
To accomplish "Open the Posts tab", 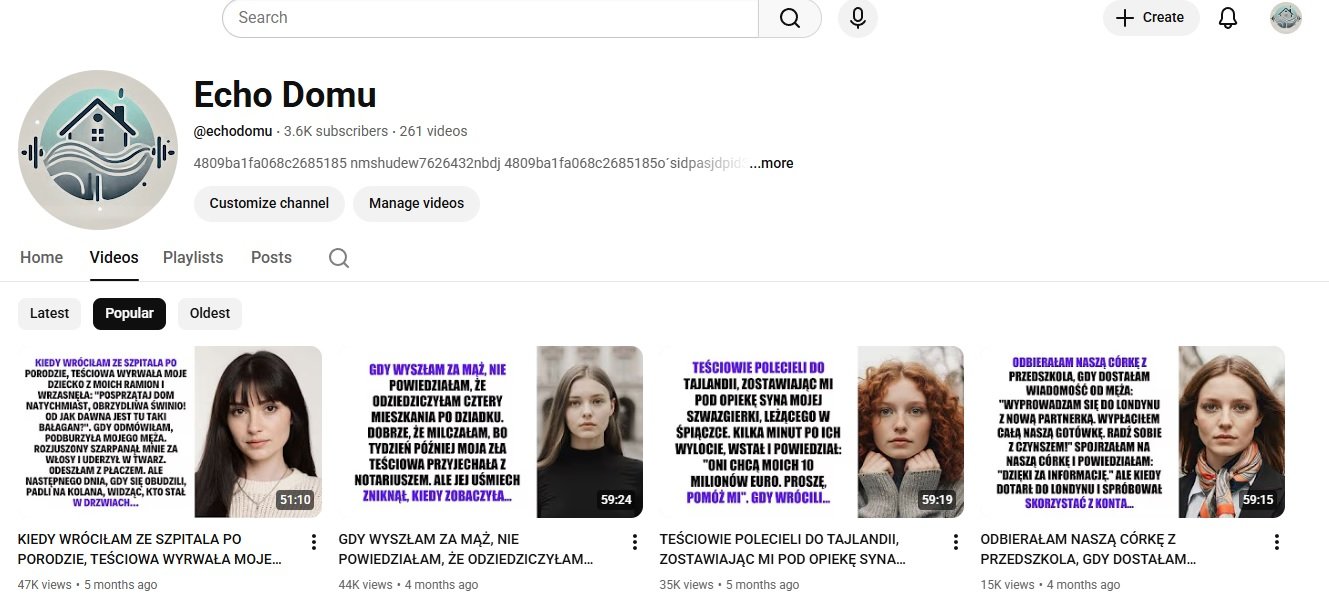I will (271, 257).
